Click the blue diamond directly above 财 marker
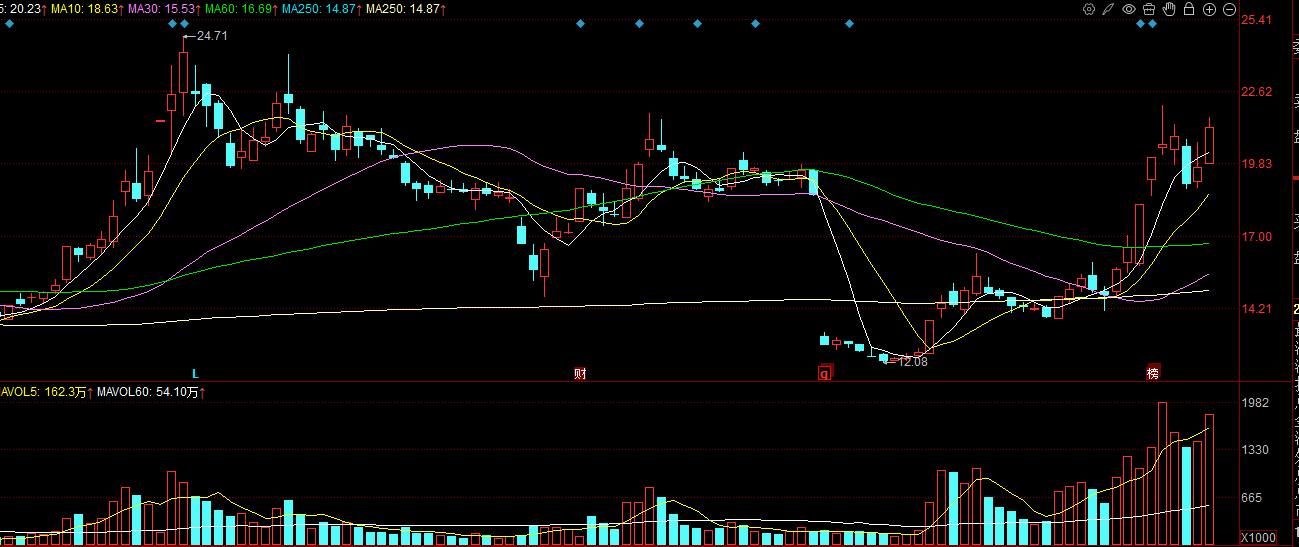The image size is (1299, 547). point(580,24)
